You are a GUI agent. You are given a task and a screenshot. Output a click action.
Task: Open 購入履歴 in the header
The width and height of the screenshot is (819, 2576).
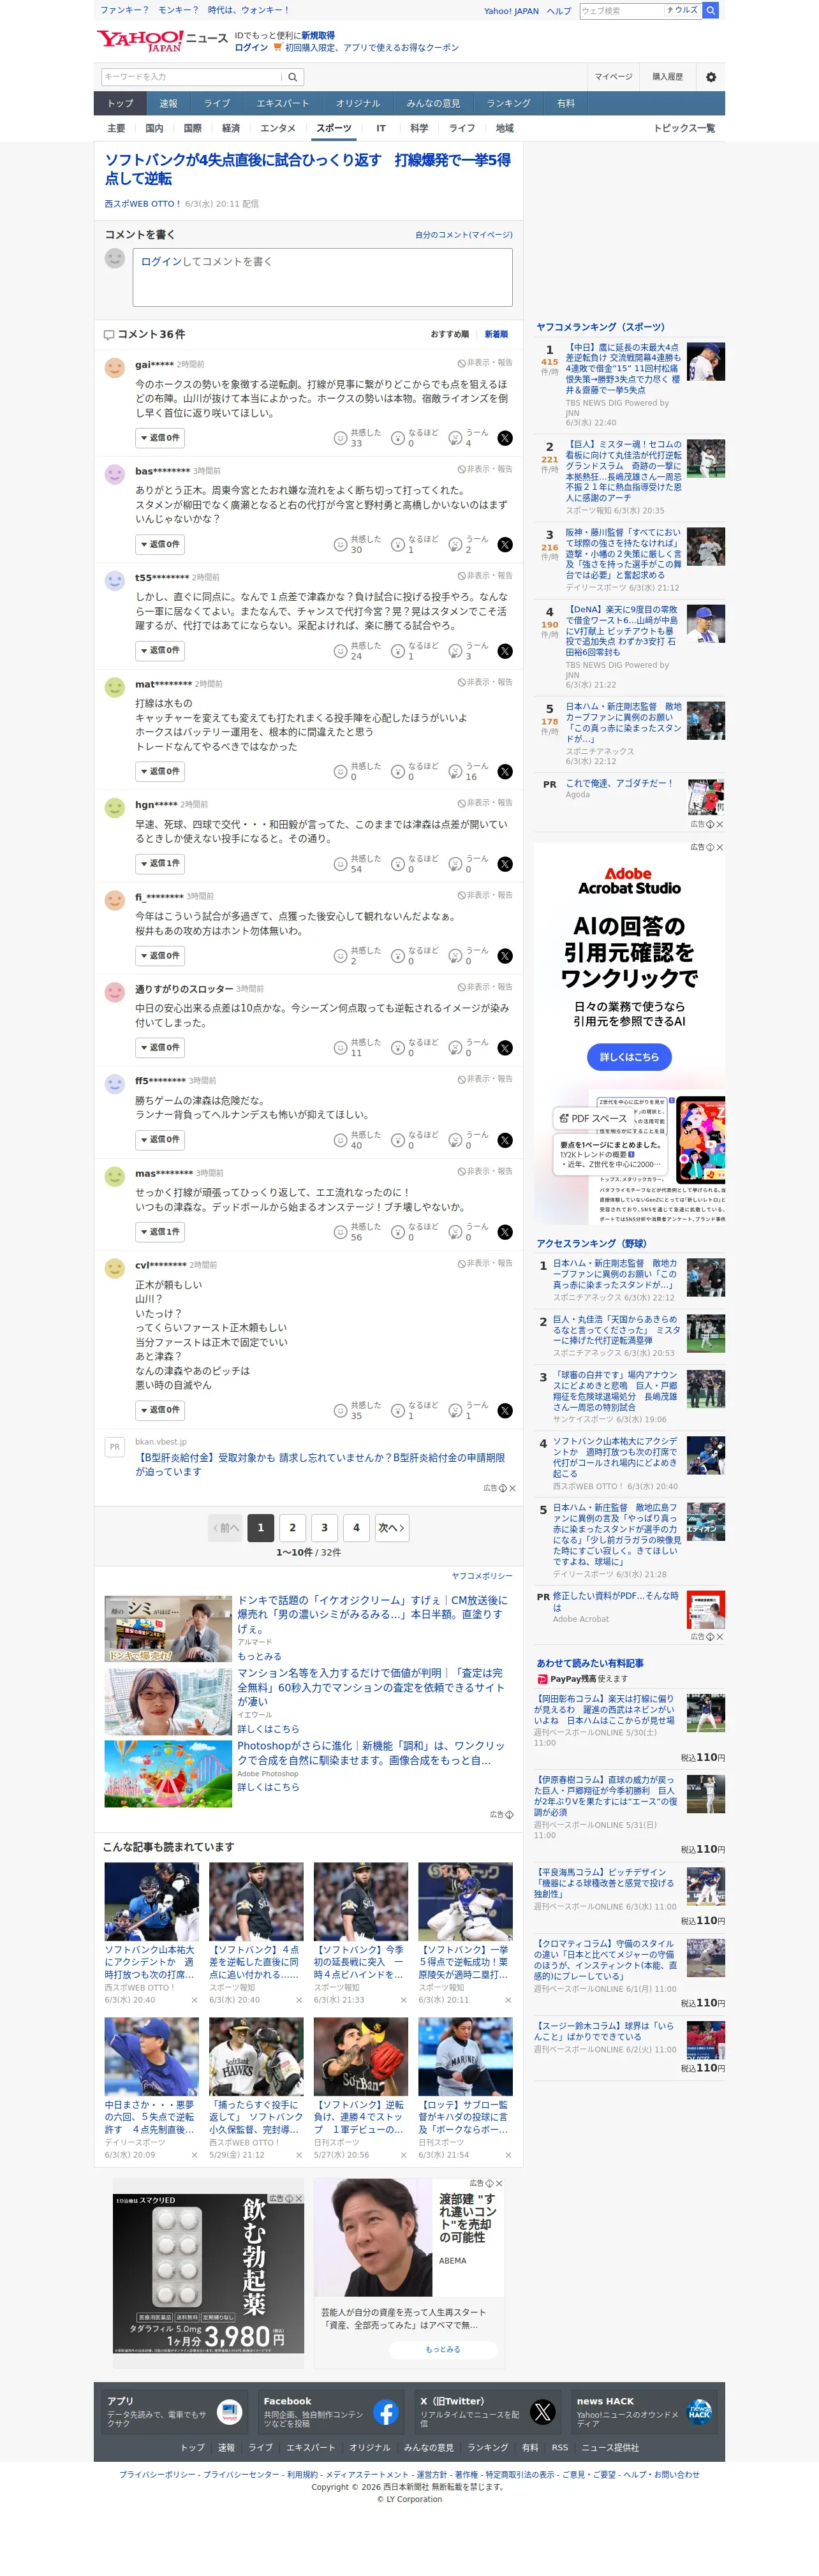tap(668, 77)
